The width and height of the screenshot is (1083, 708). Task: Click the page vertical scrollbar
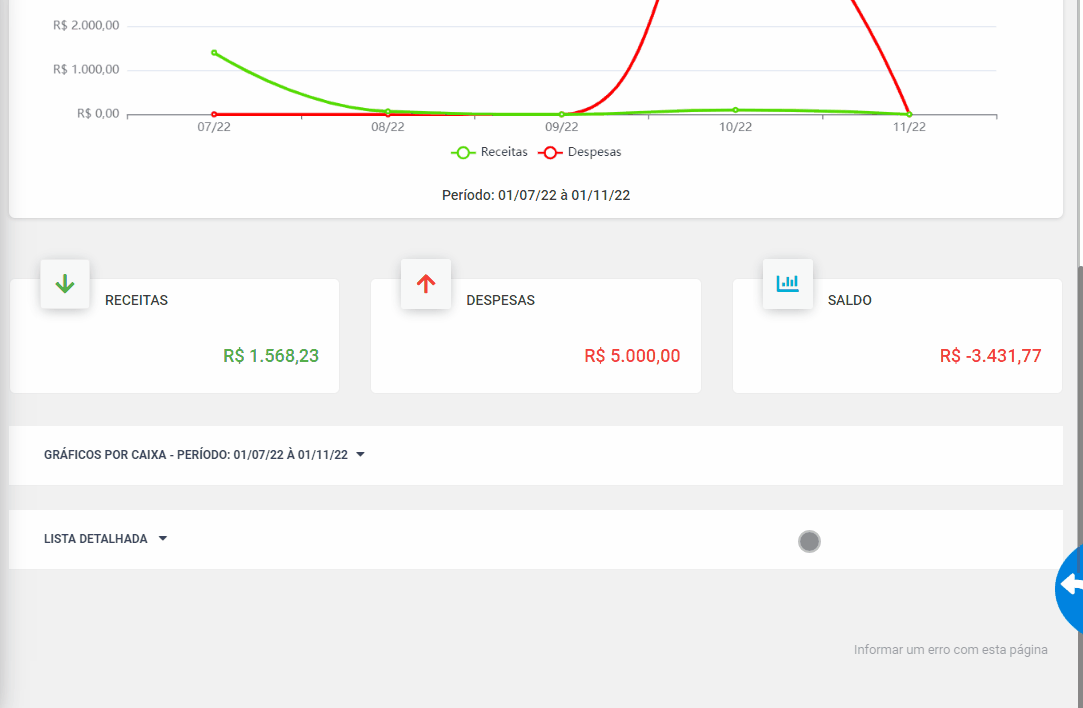[x=1080, y=421]
